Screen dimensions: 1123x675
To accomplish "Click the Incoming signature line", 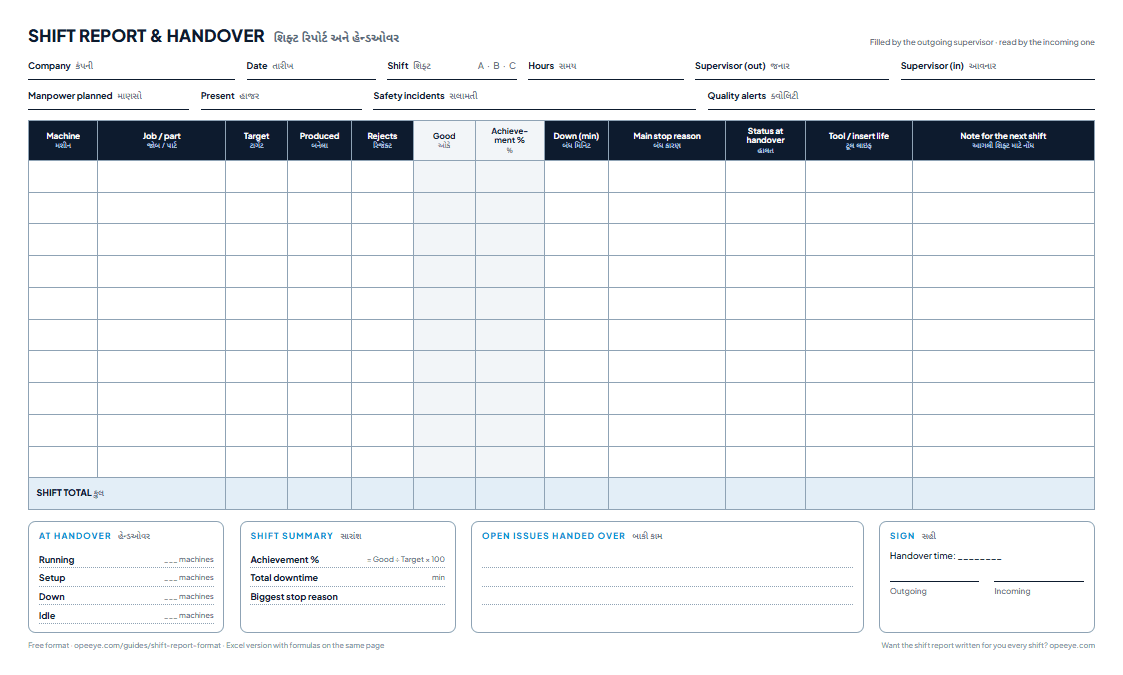I will (1038, 581).
